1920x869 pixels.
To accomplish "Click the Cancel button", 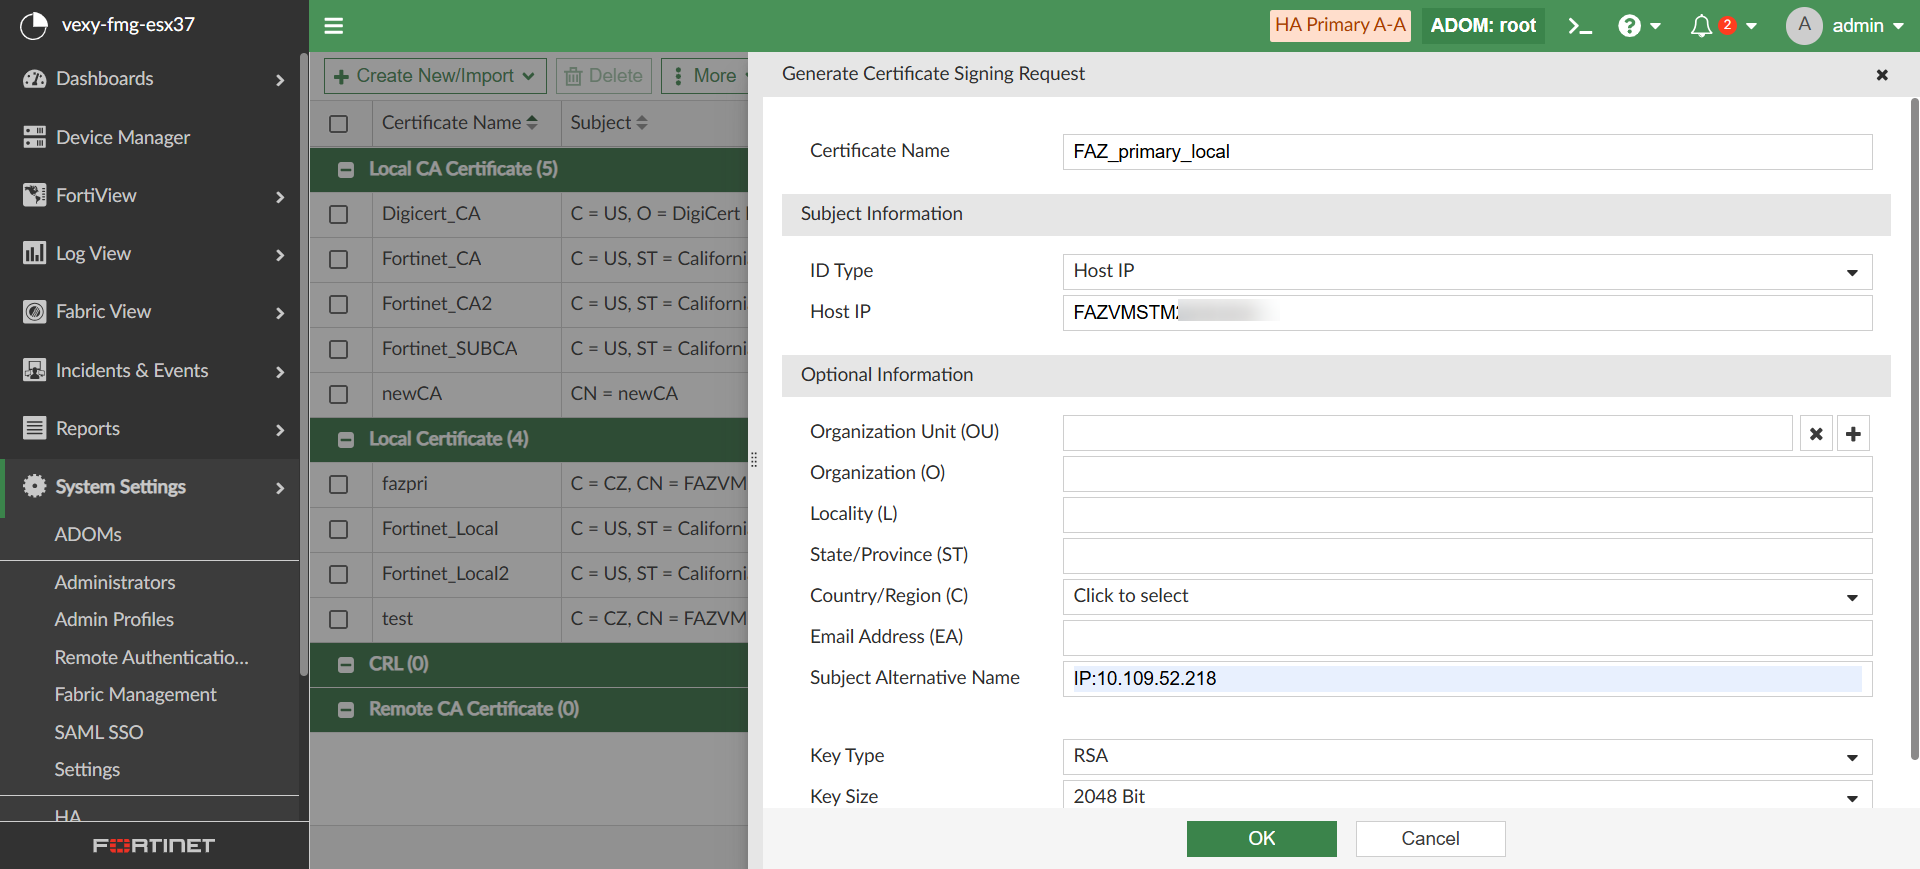I will (1430, 839).
